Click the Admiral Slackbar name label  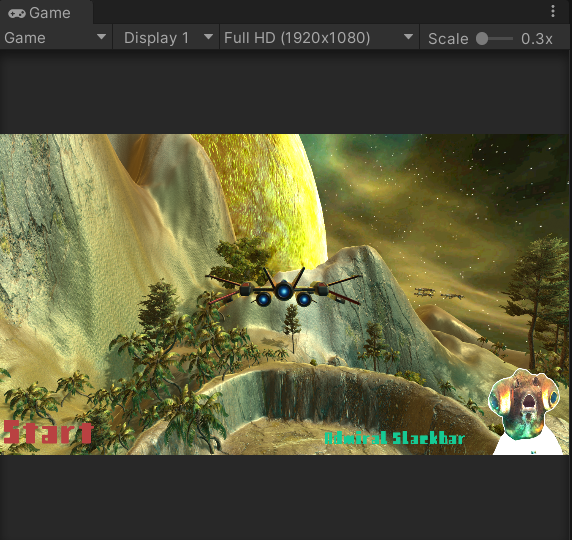click(394, 438)
